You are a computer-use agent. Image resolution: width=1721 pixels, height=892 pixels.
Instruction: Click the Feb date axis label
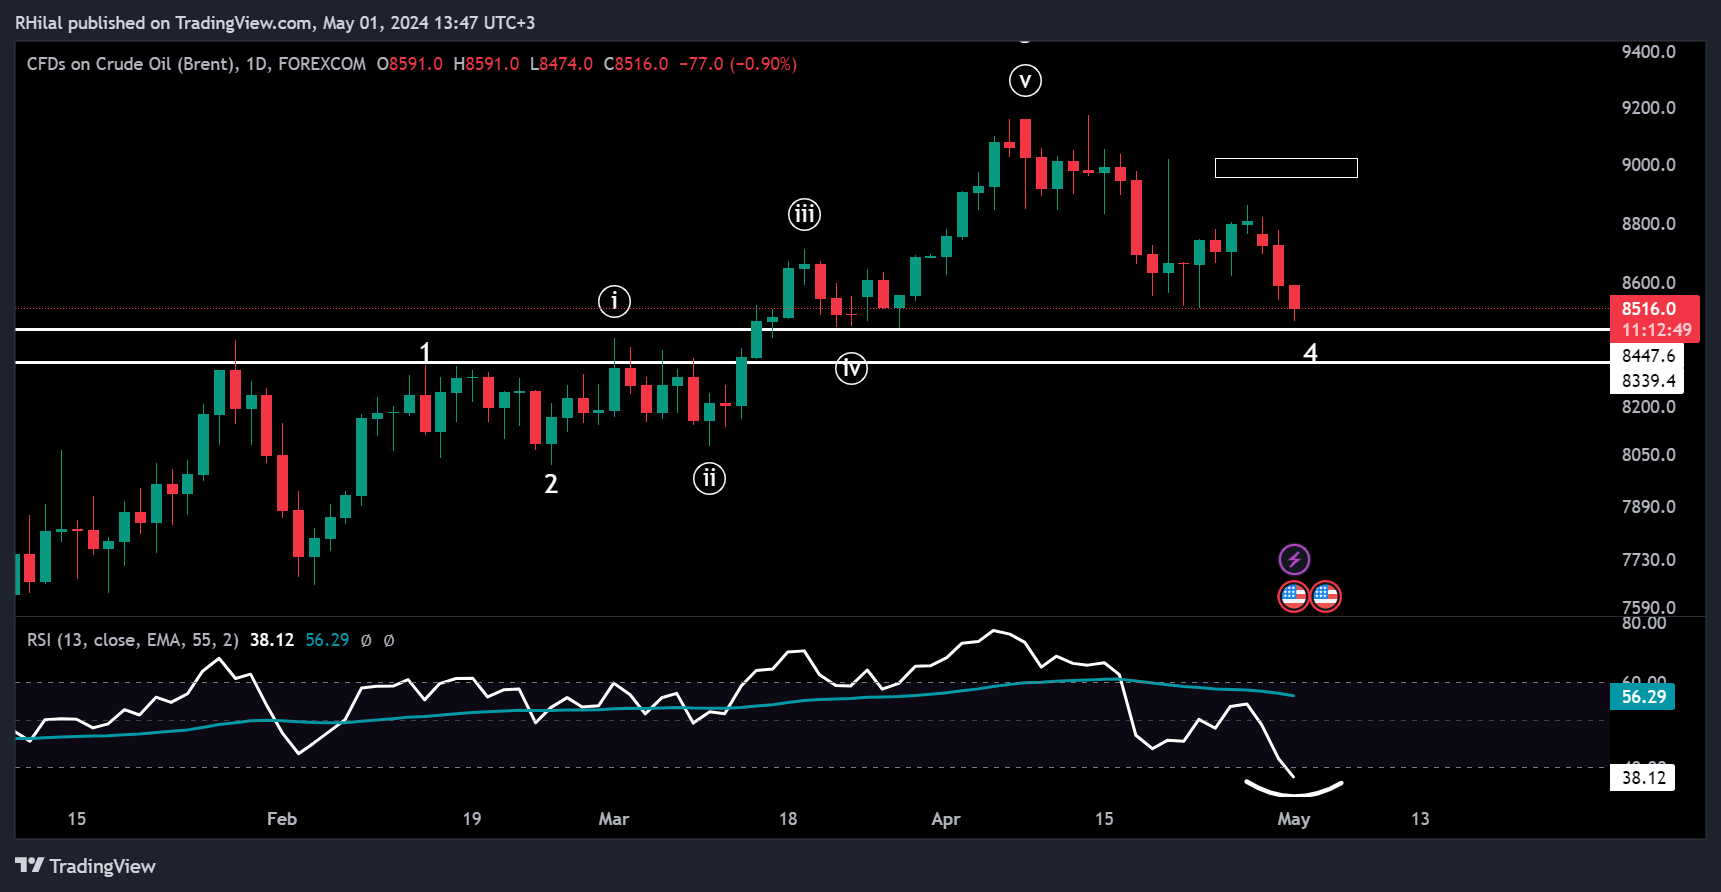coord(282,819)
